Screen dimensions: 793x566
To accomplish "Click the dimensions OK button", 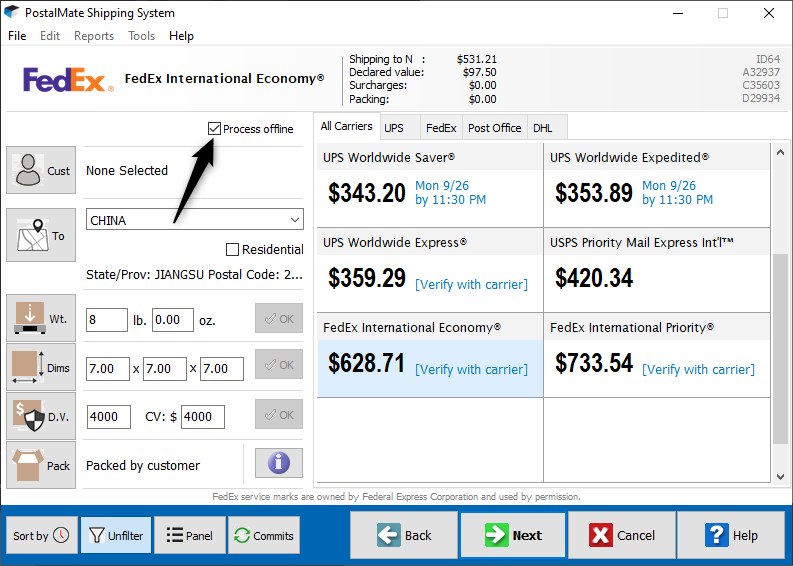I will point(279,364).
